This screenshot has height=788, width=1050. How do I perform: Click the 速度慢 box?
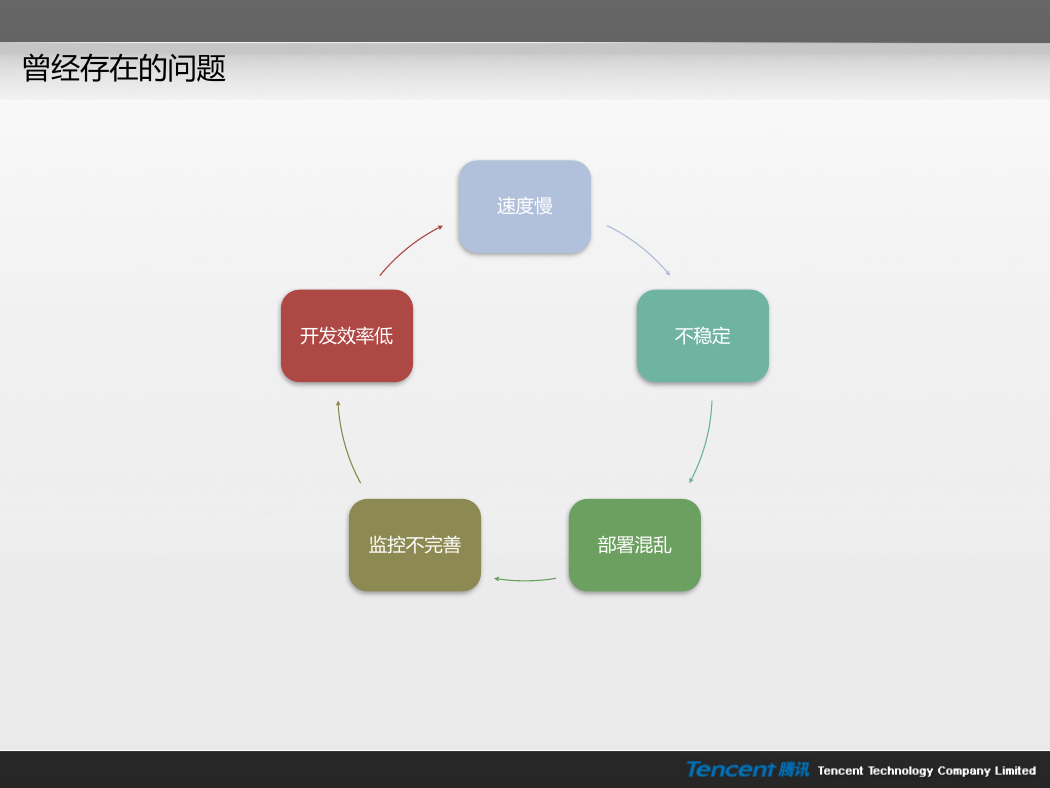tap(524, 207)
